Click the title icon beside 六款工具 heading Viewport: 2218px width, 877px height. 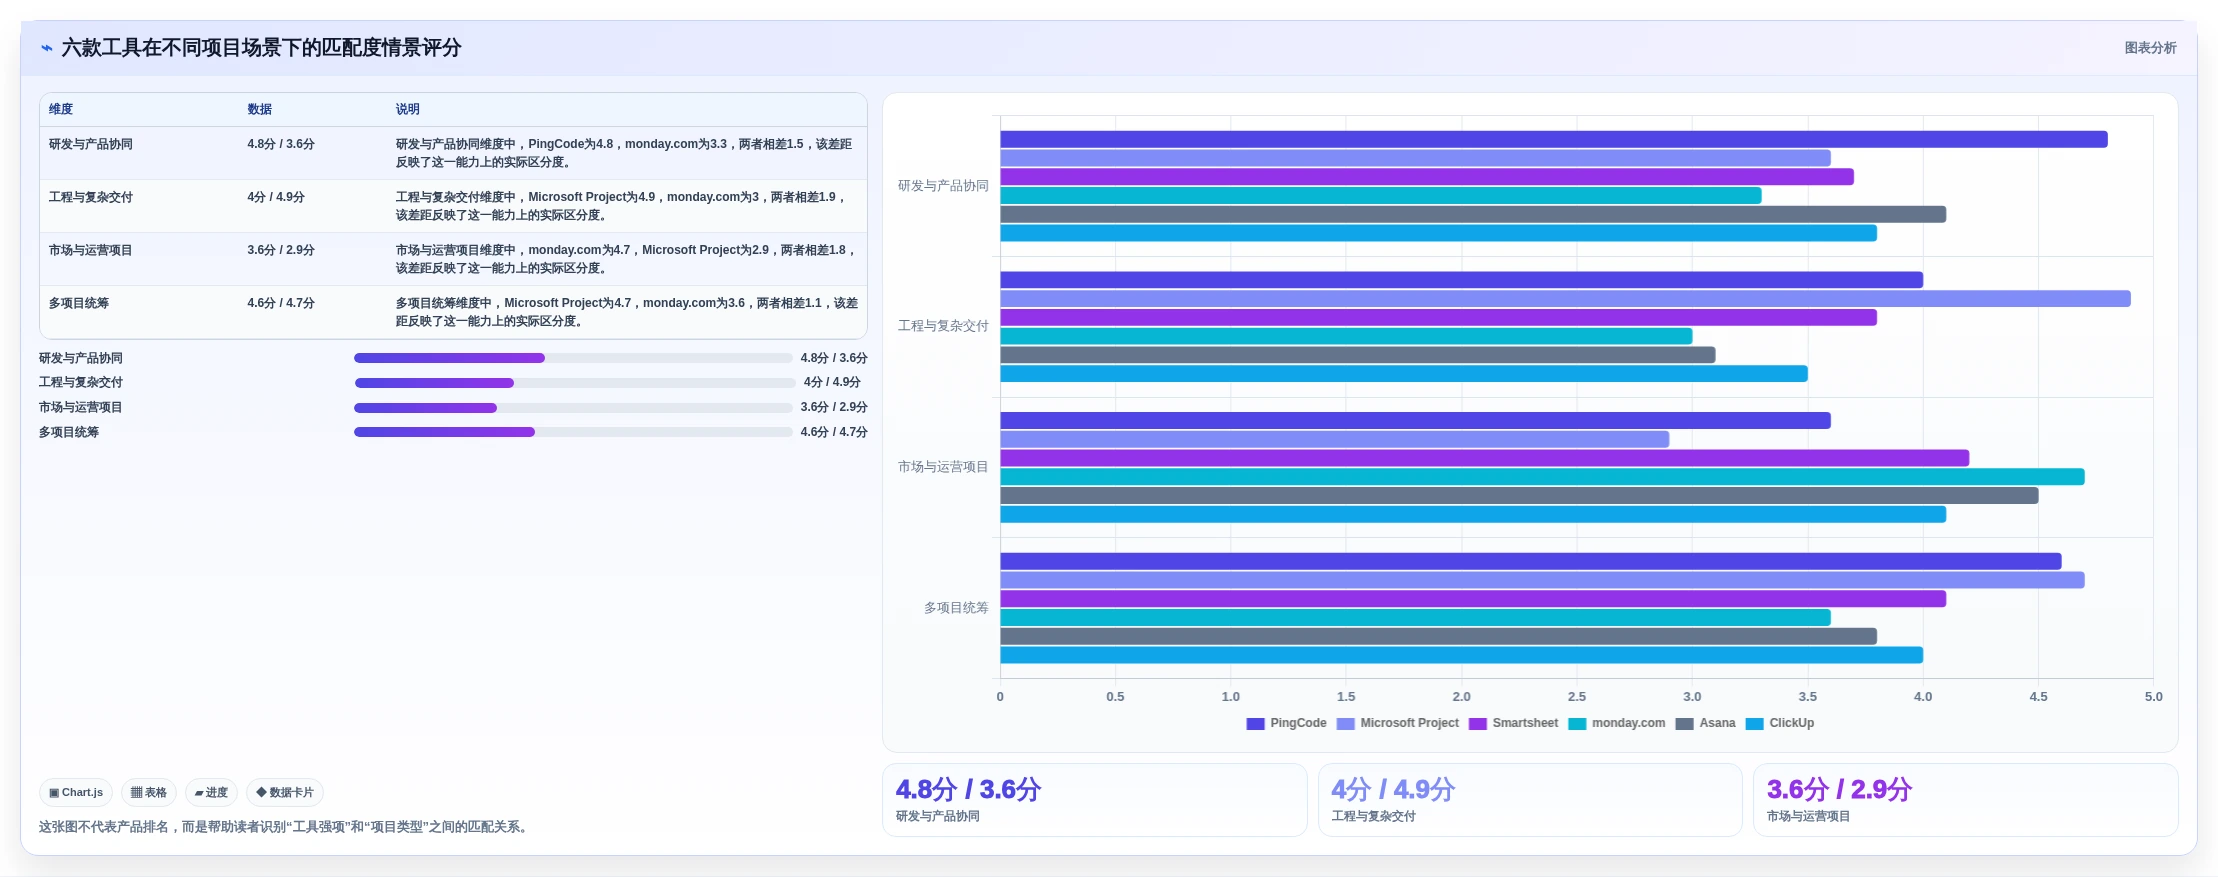[x=46, y=48]
